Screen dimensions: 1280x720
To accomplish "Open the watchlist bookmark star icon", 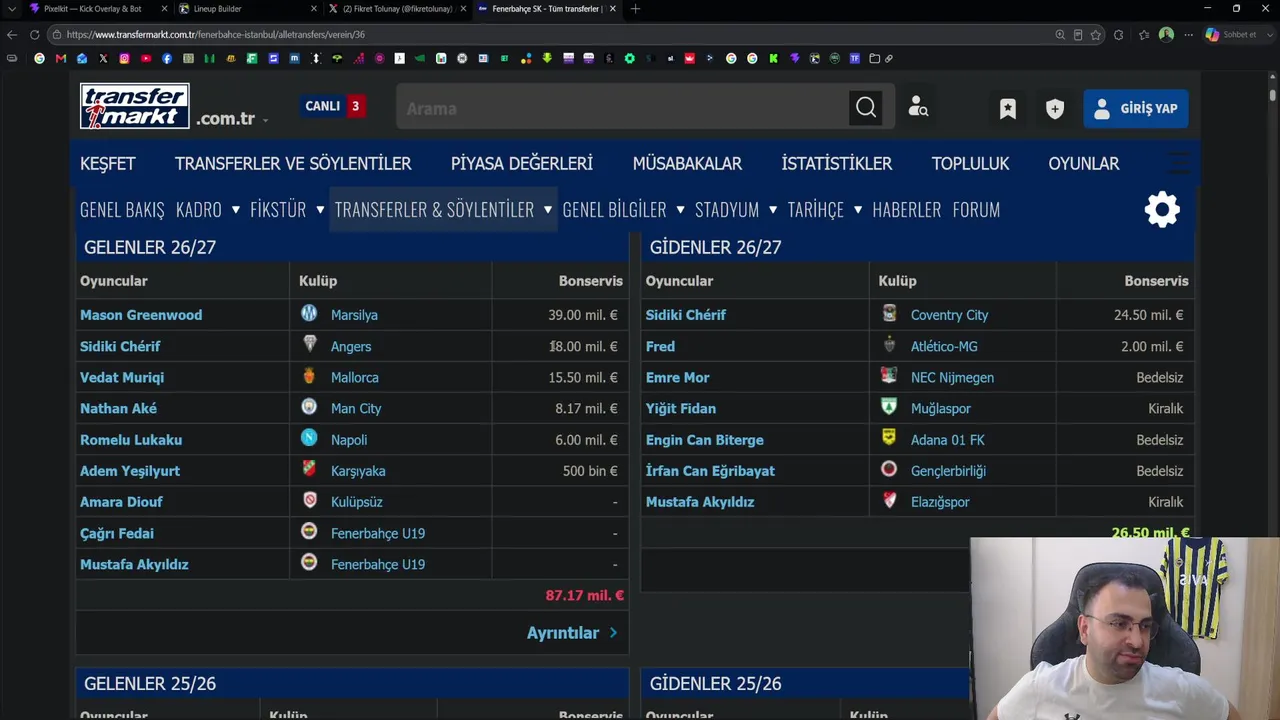I will click(1008, 109).
